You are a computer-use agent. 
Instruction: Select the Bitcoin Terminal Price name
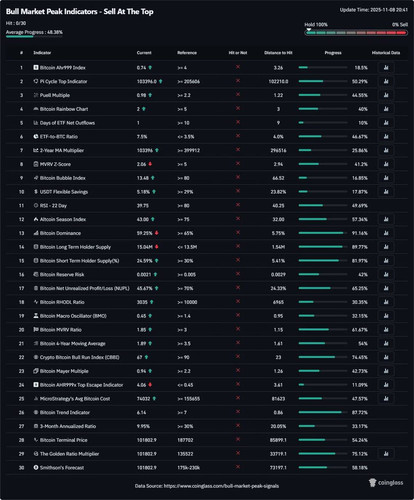coord(63,440)
